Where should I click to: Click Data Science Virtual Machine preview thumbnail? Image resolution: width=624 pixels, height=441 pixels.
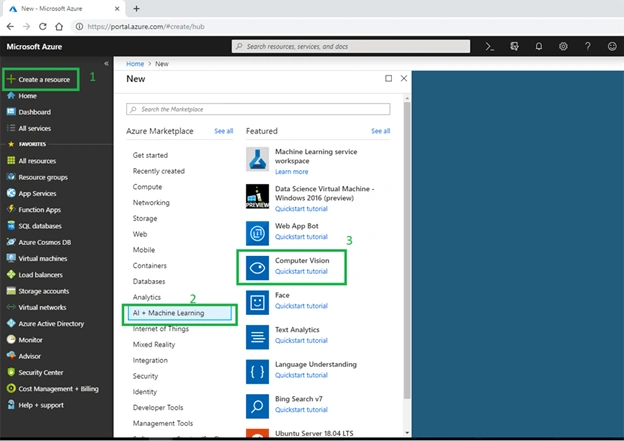257,196
